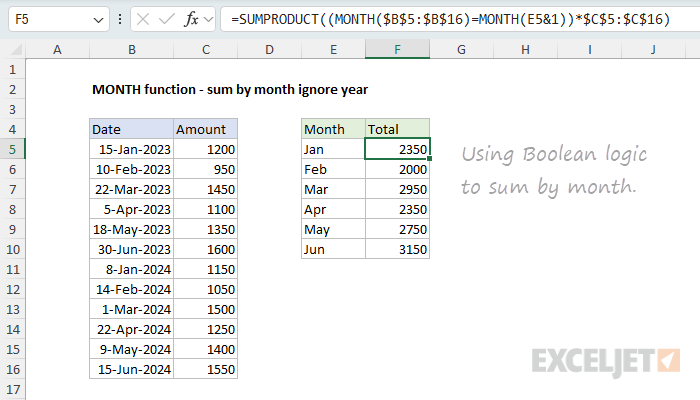Viewport: 700px width, 400px height.
Task: Select row 2 header
Action: (12, 89)
